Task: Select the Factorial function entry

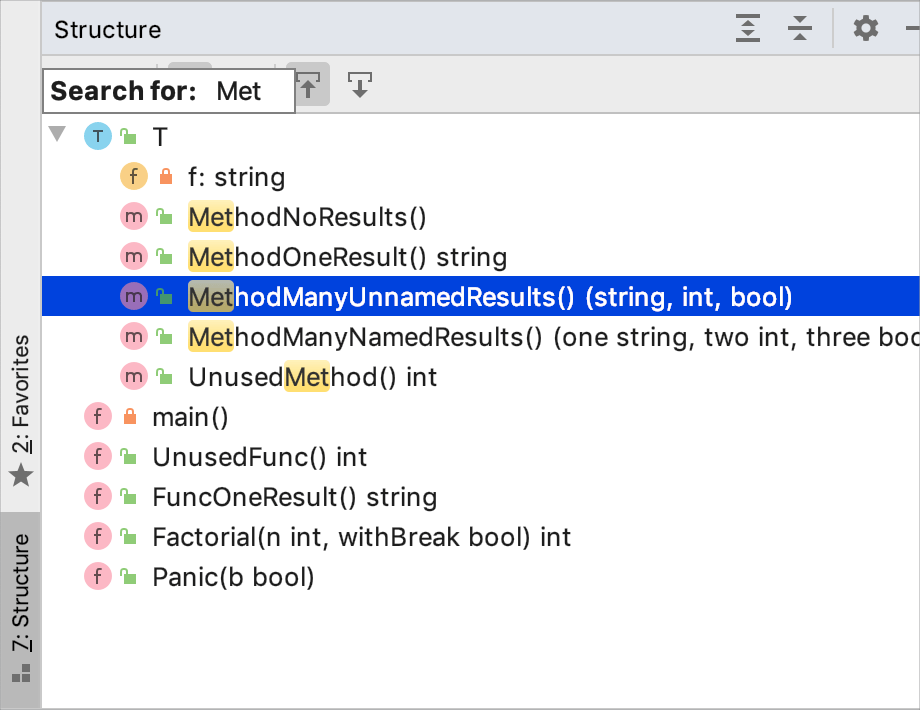Action: click(360, 536)
